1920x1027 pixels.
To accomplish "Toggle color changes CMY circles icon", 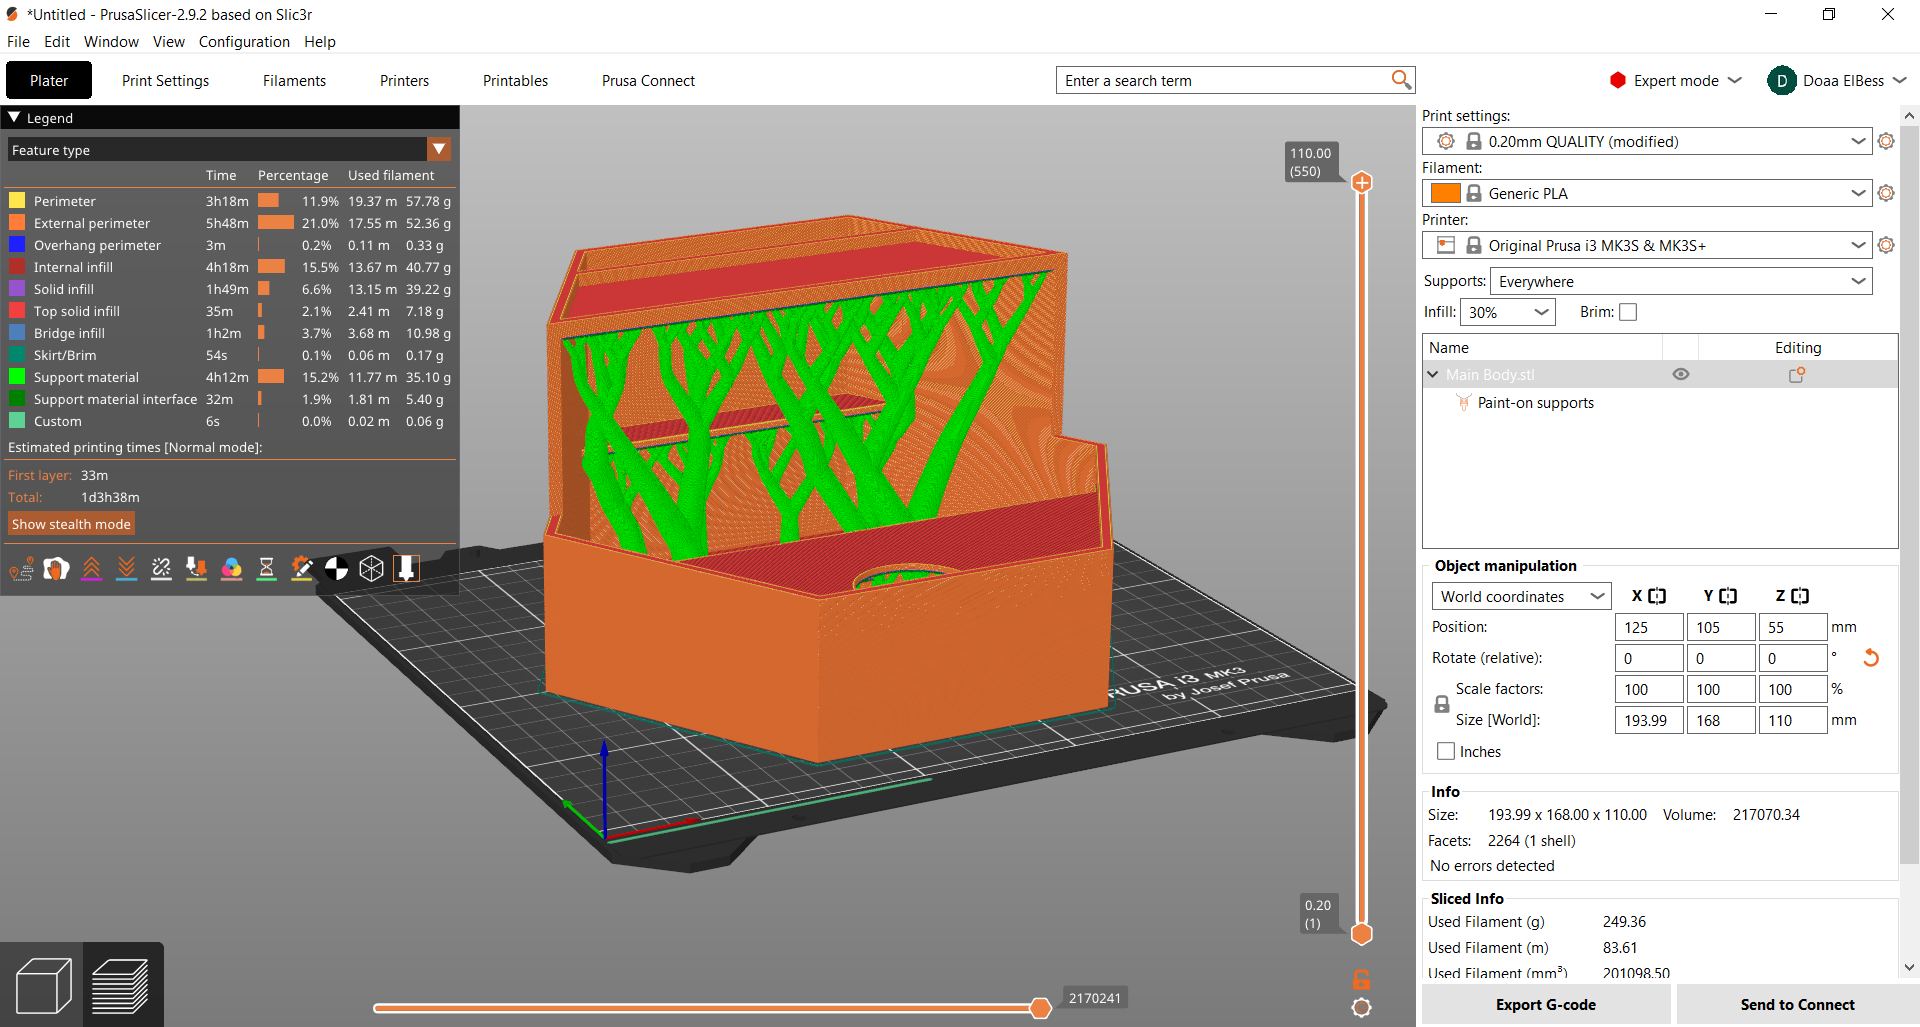I will tap(231, 569).
